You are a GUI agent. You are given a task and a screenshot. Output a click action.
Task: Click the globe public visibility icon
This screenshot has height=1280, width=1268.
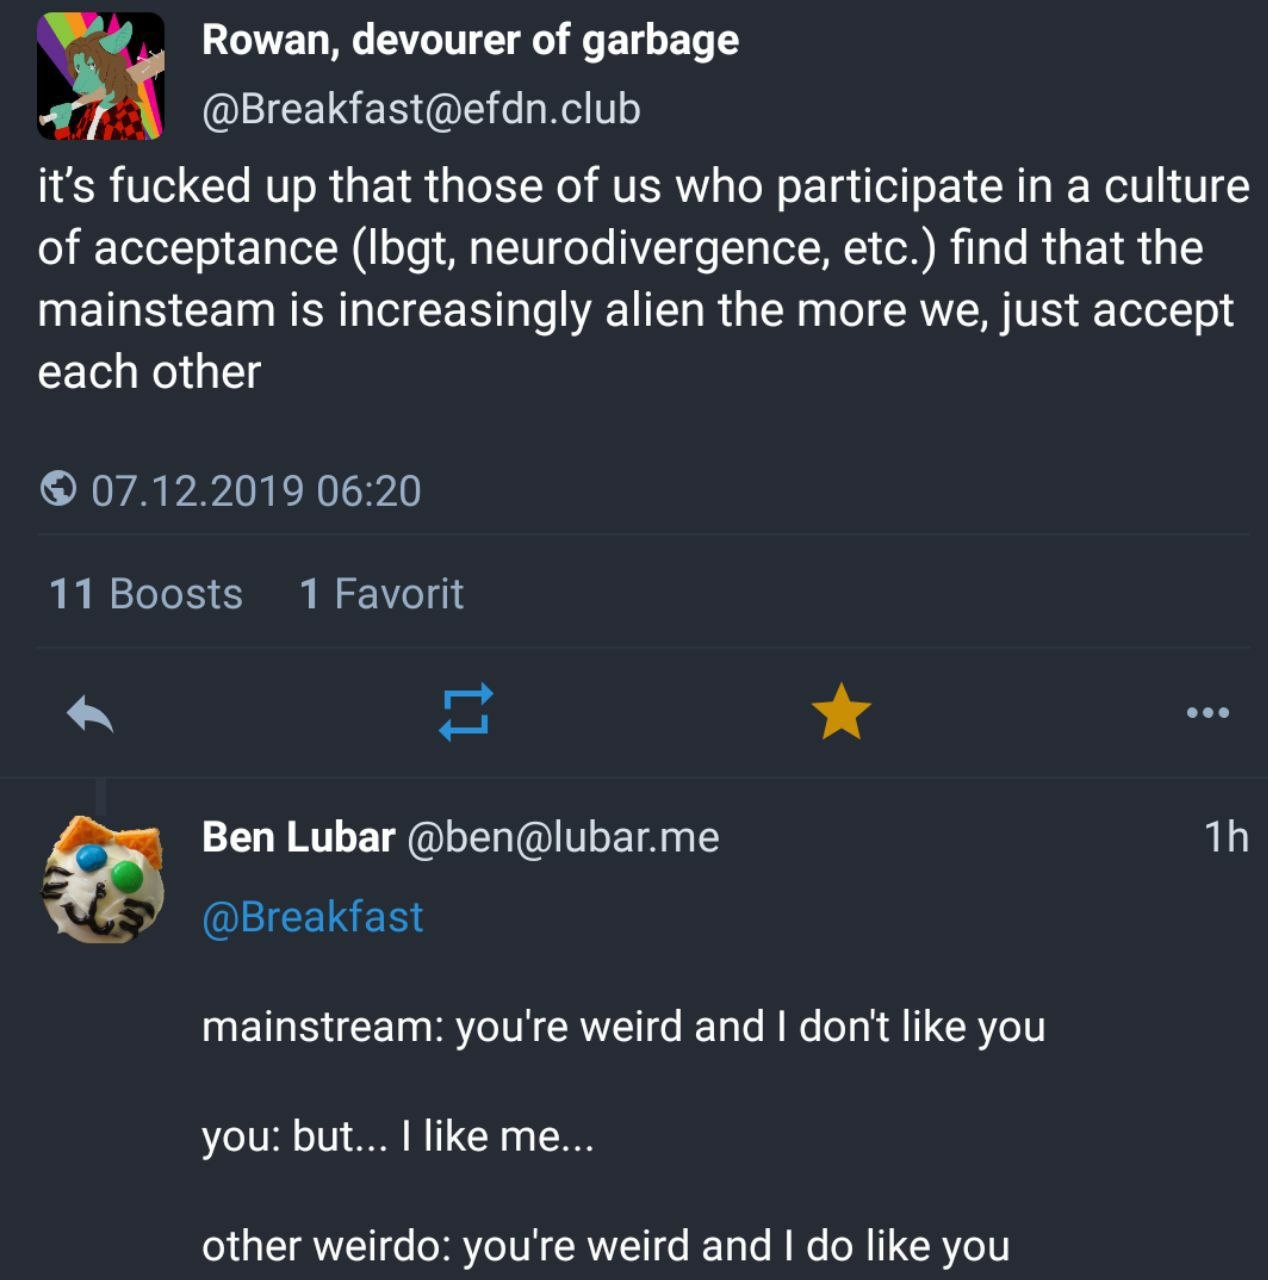(x=59, y=490)
